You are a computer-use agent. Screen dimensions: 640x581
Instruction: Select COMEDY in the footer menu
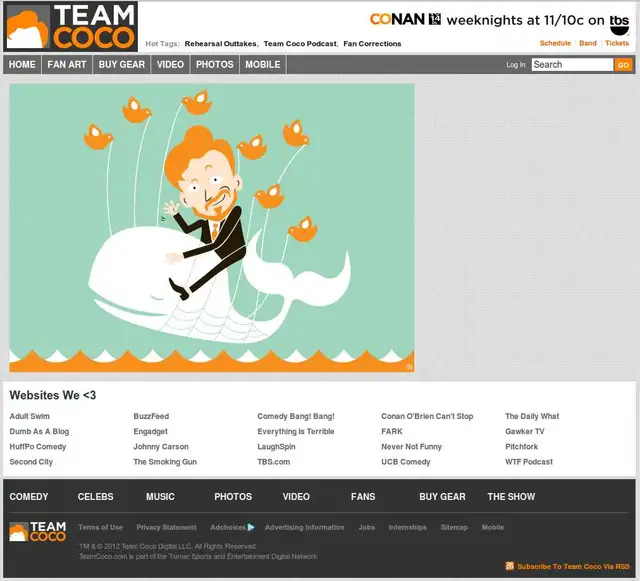[x=29, y=496]
